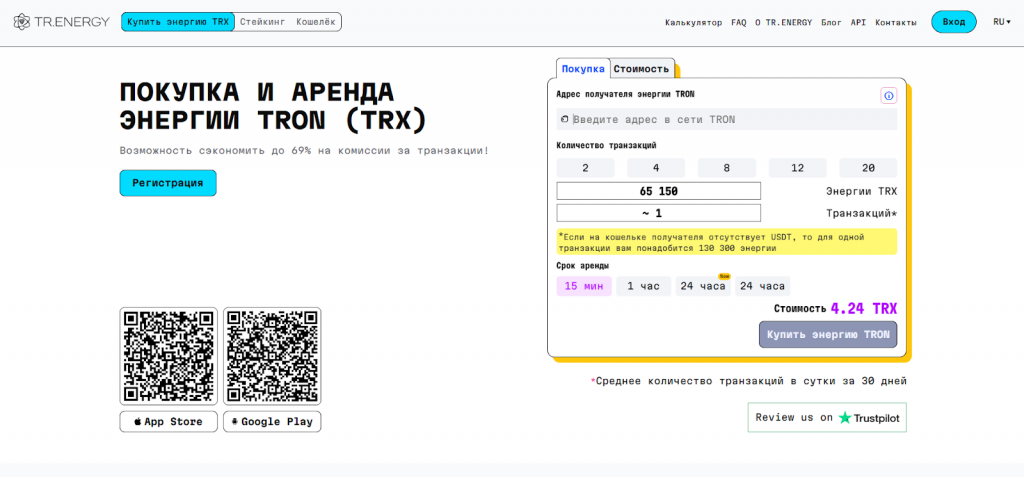This screenshot has height=477, width=1024.
Task: Open the Google Play download button
Action: pyautogui.click(x=272, y=421)
